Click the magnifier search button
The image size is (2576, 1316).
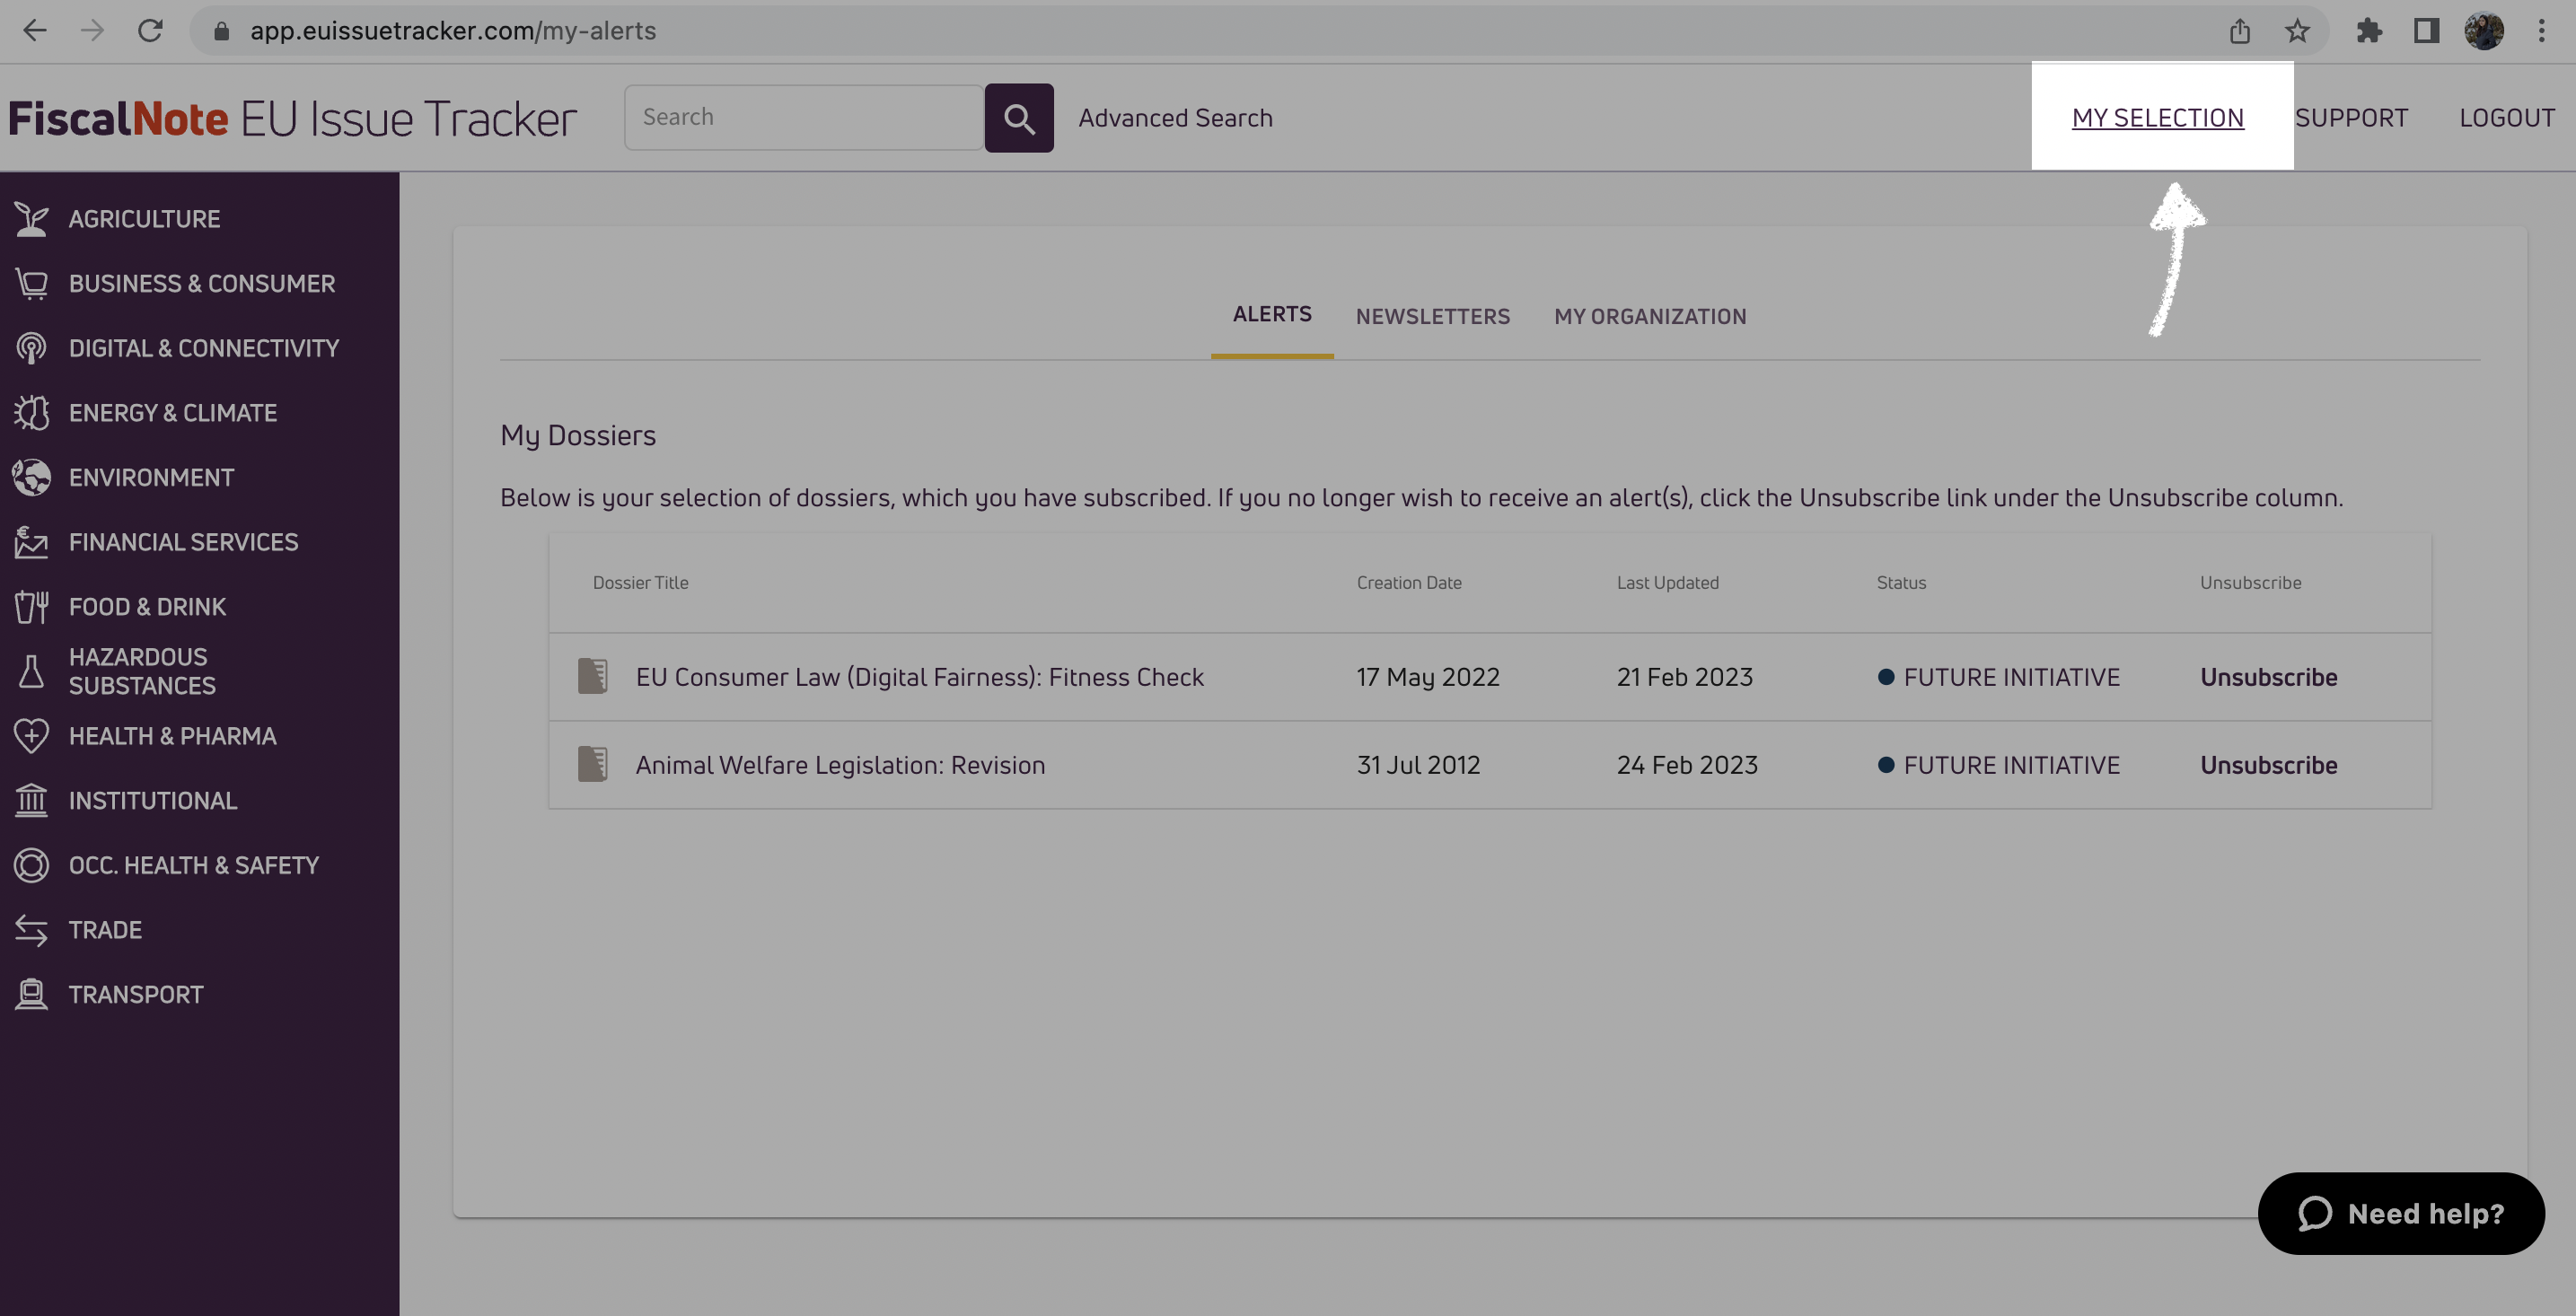[x=1018, y=118]
